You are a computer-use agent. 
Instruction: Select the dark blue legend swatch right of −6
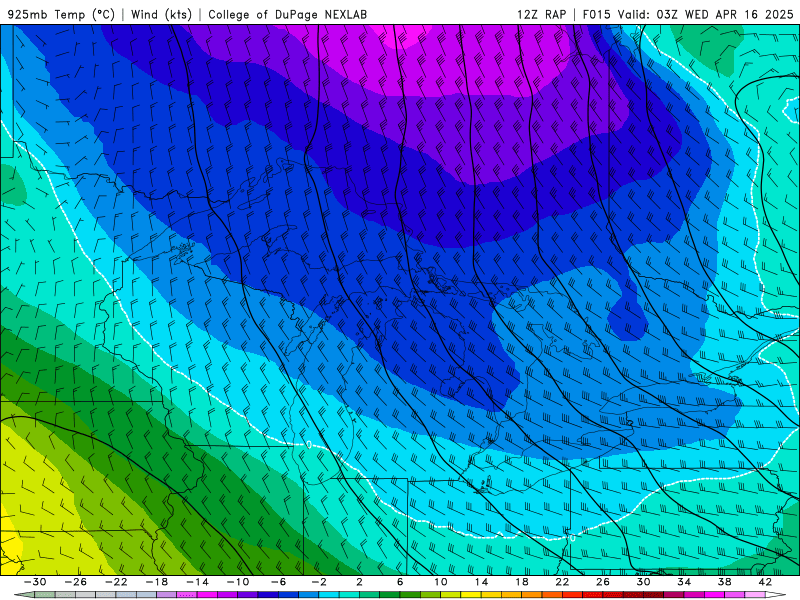coord(288,595)
